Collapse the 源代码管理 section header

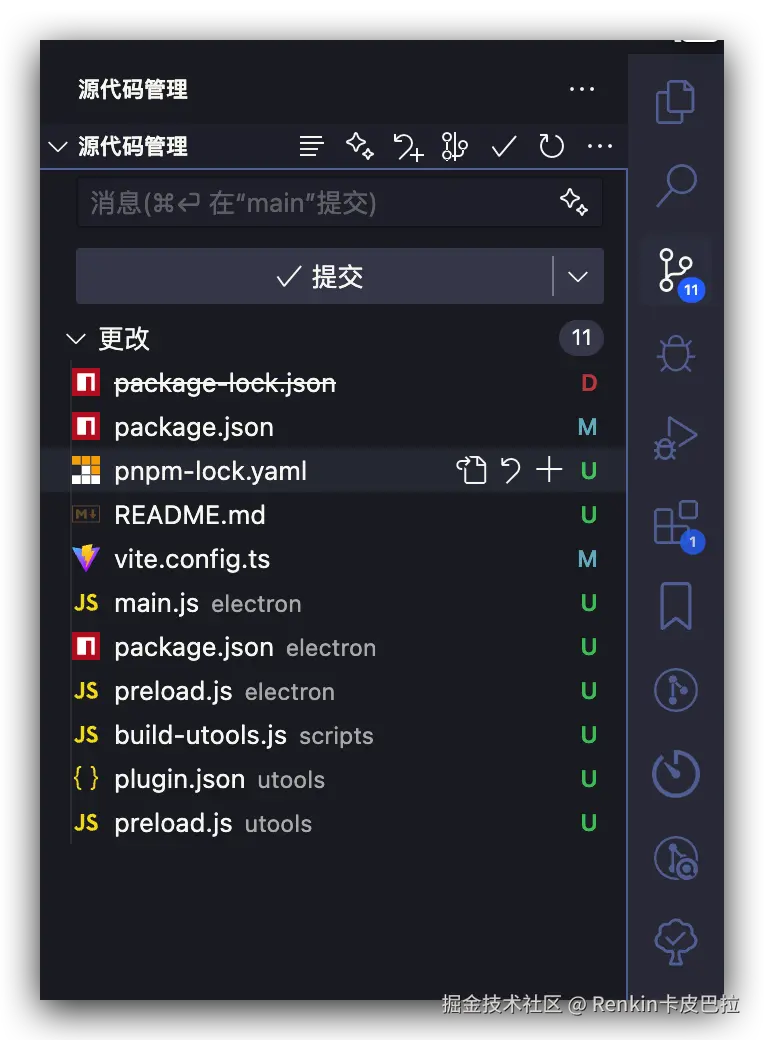[x=57, y=147]
